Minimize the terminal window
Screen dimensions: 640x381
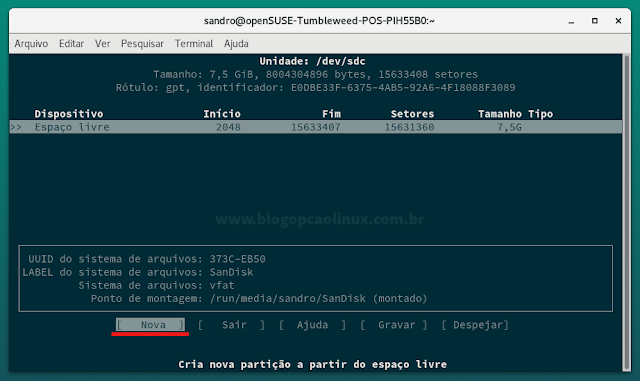(x=571, y=21)
